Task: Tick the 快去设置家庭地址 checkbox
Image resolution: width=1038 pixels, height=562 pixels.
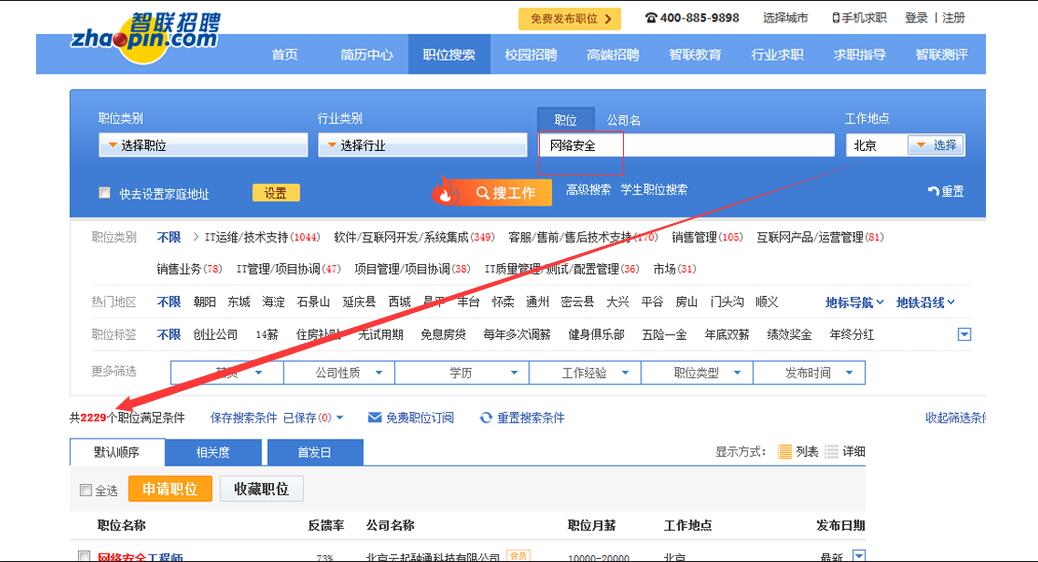Action: point(104,193)
